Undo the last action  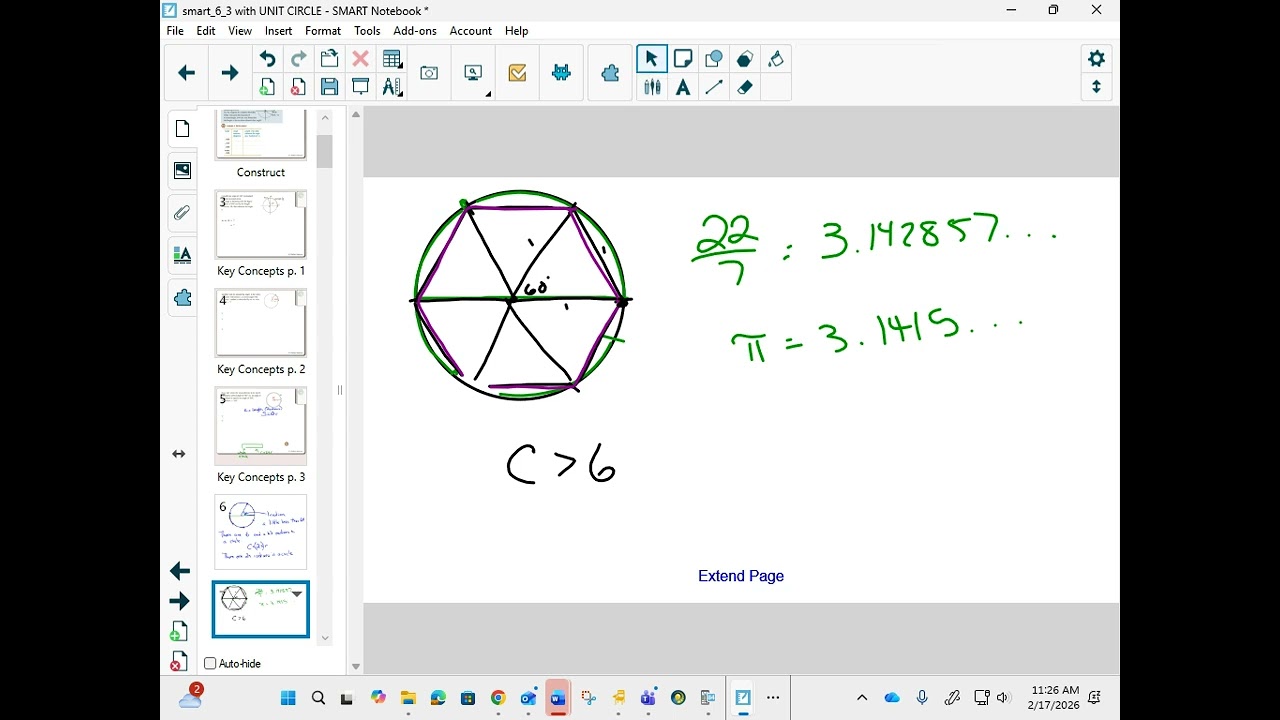tap(267, 59)
